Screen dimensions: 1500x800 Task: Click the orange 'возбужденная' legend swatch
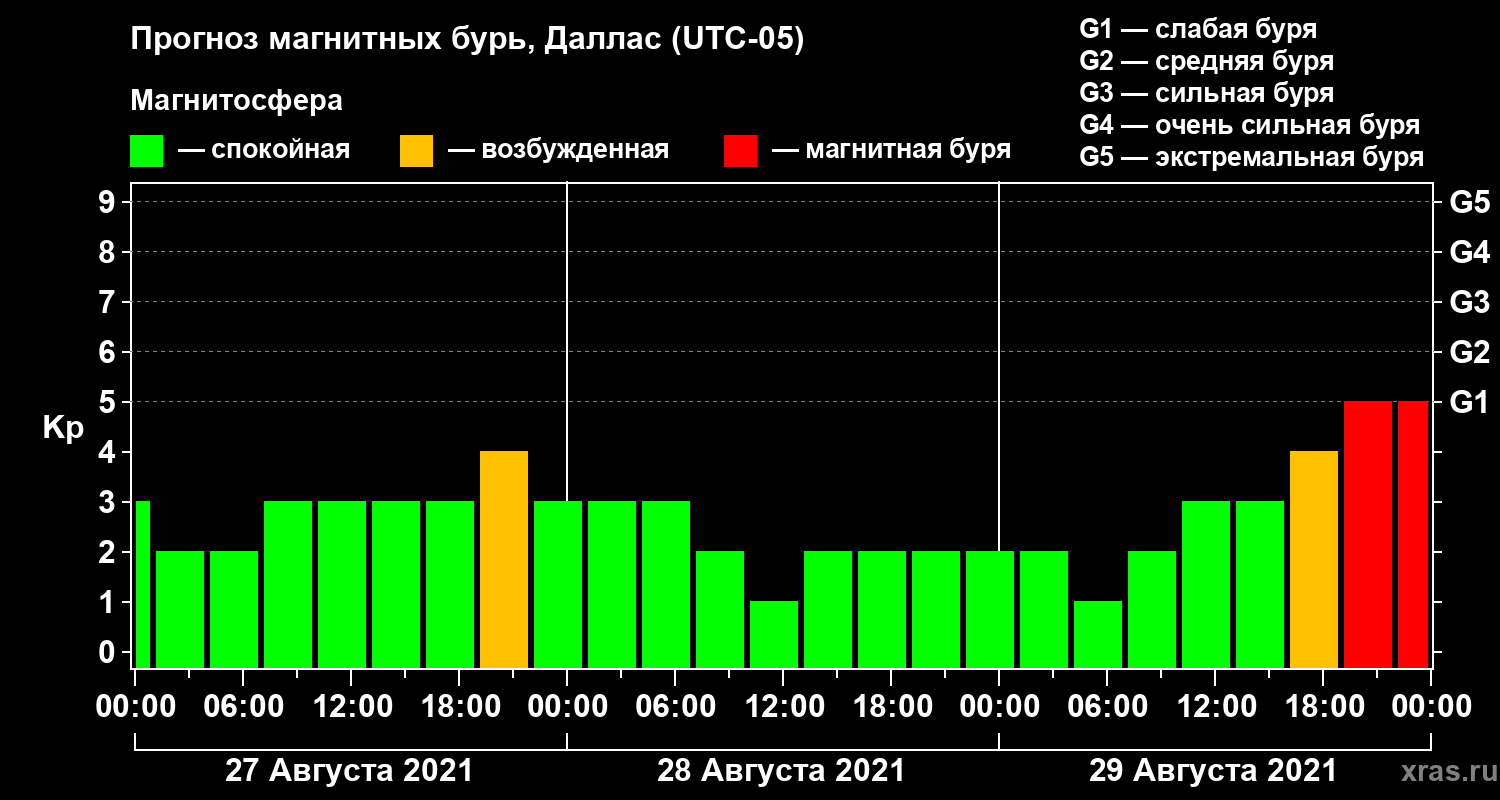click(417, 151)
